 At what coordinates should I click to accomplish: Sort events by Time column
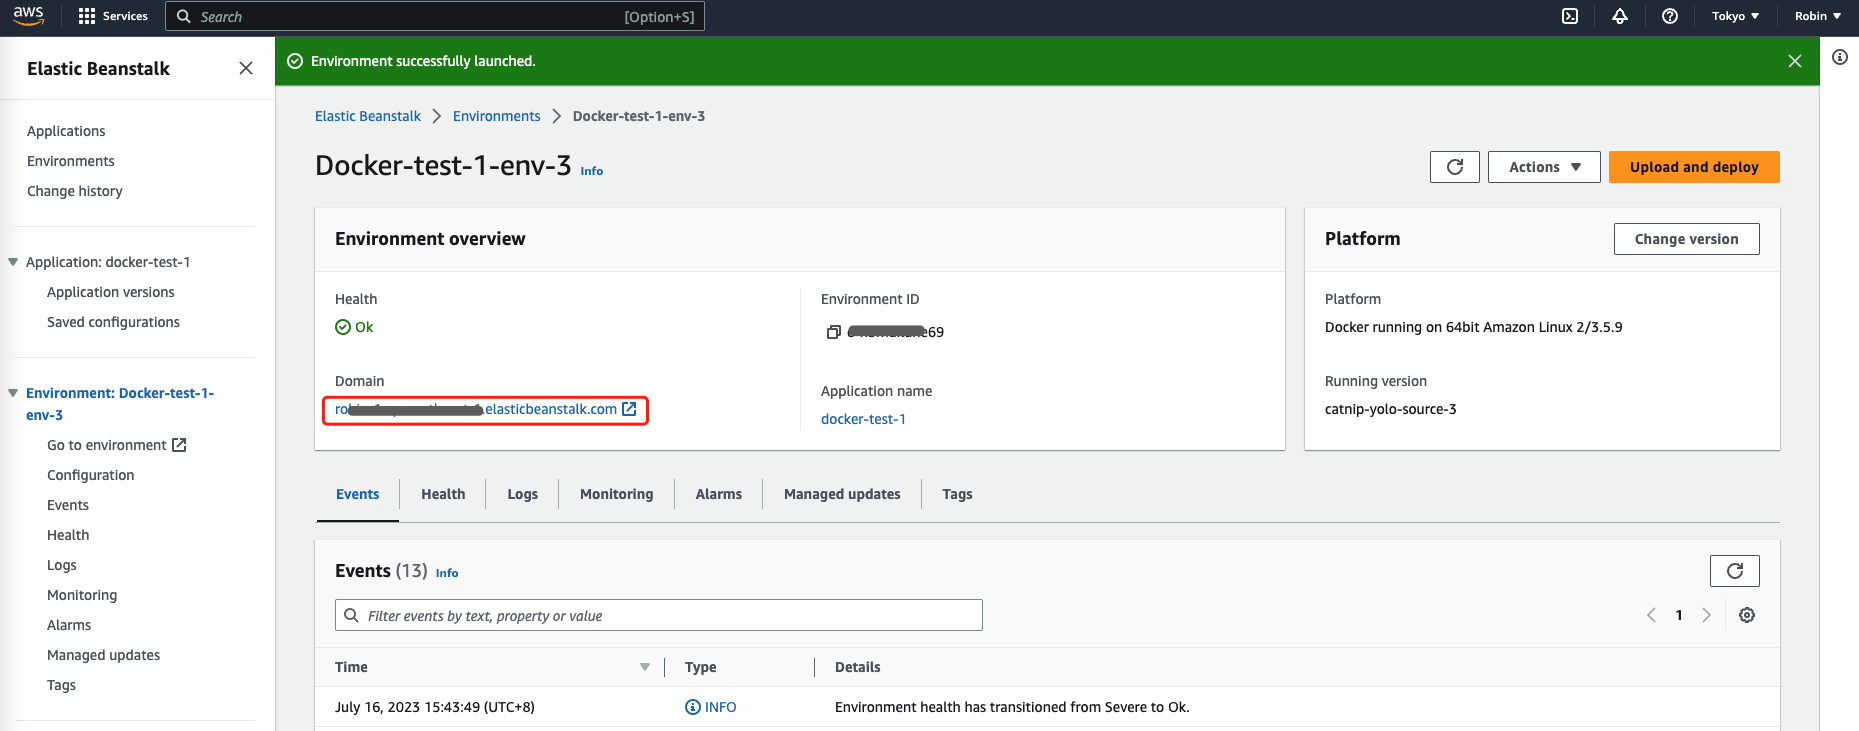[645, 667]
